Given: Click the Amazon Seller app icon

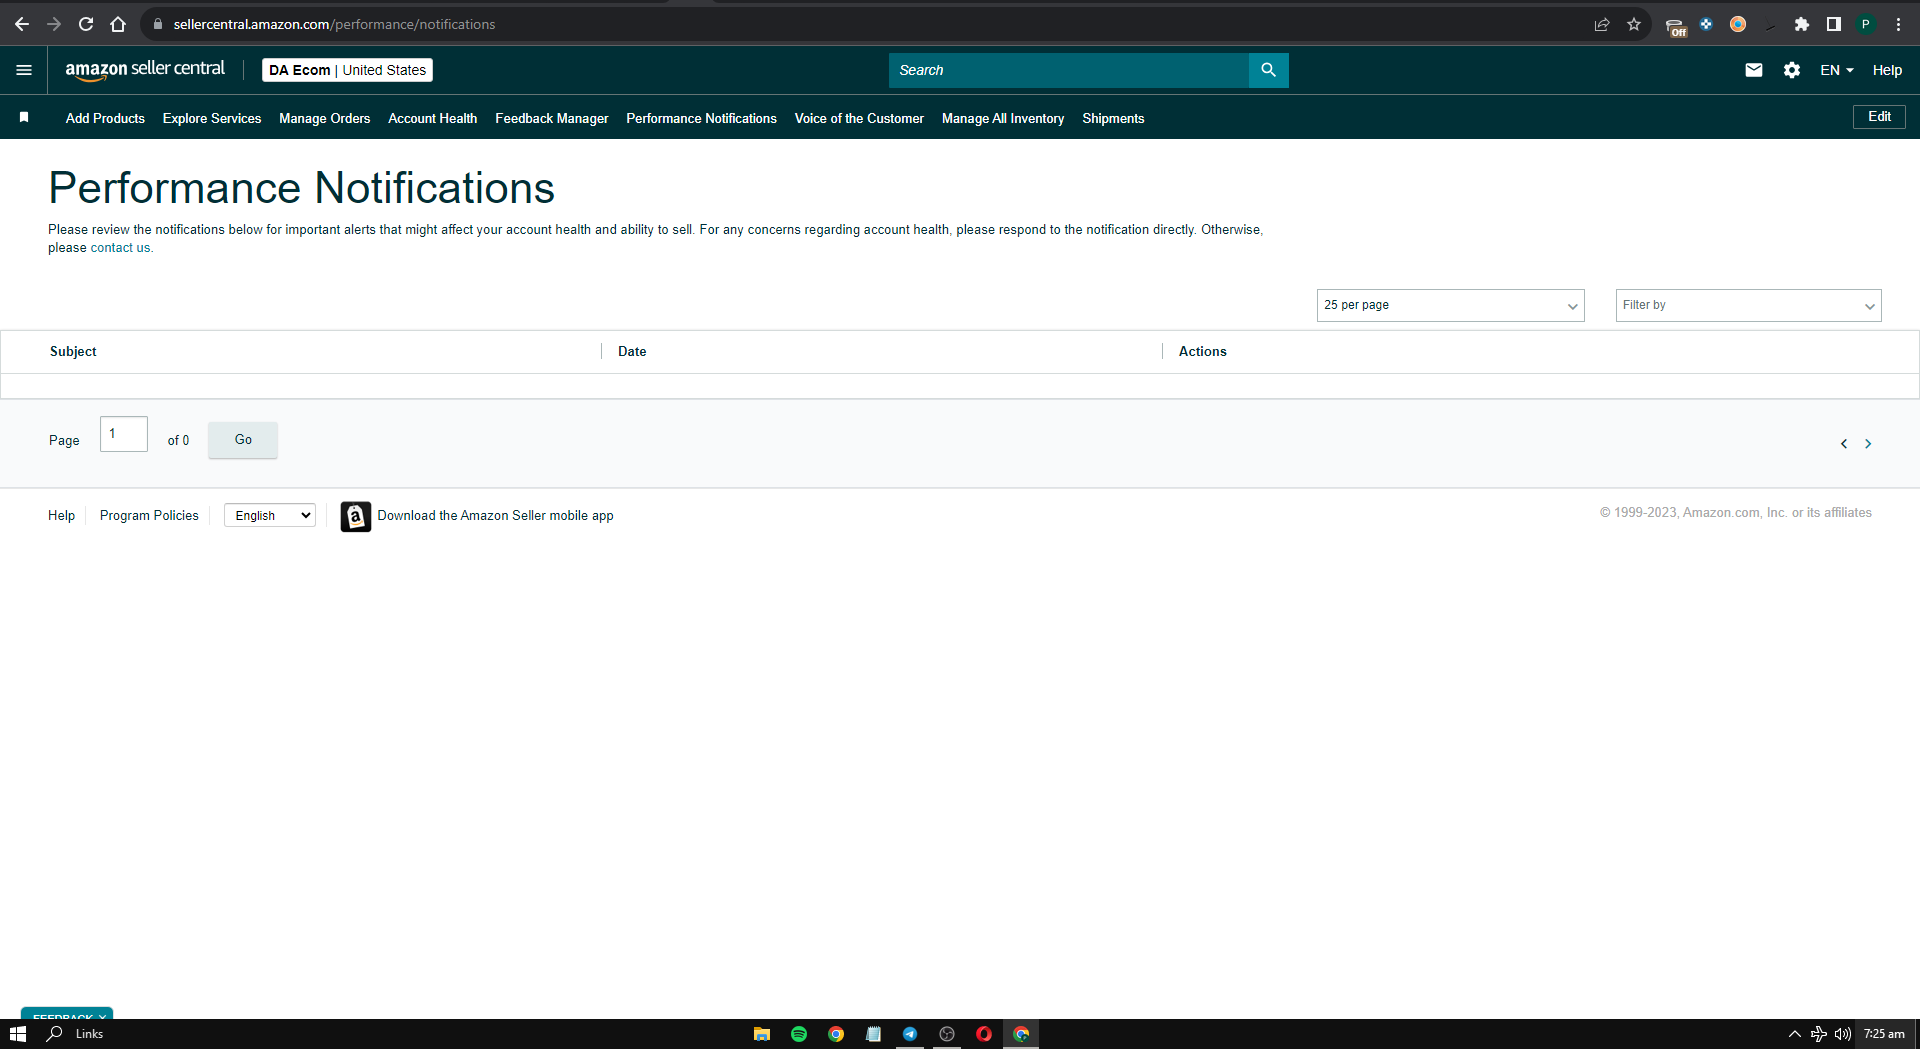Looking at the screenshot, I should (x=355, y=516).
